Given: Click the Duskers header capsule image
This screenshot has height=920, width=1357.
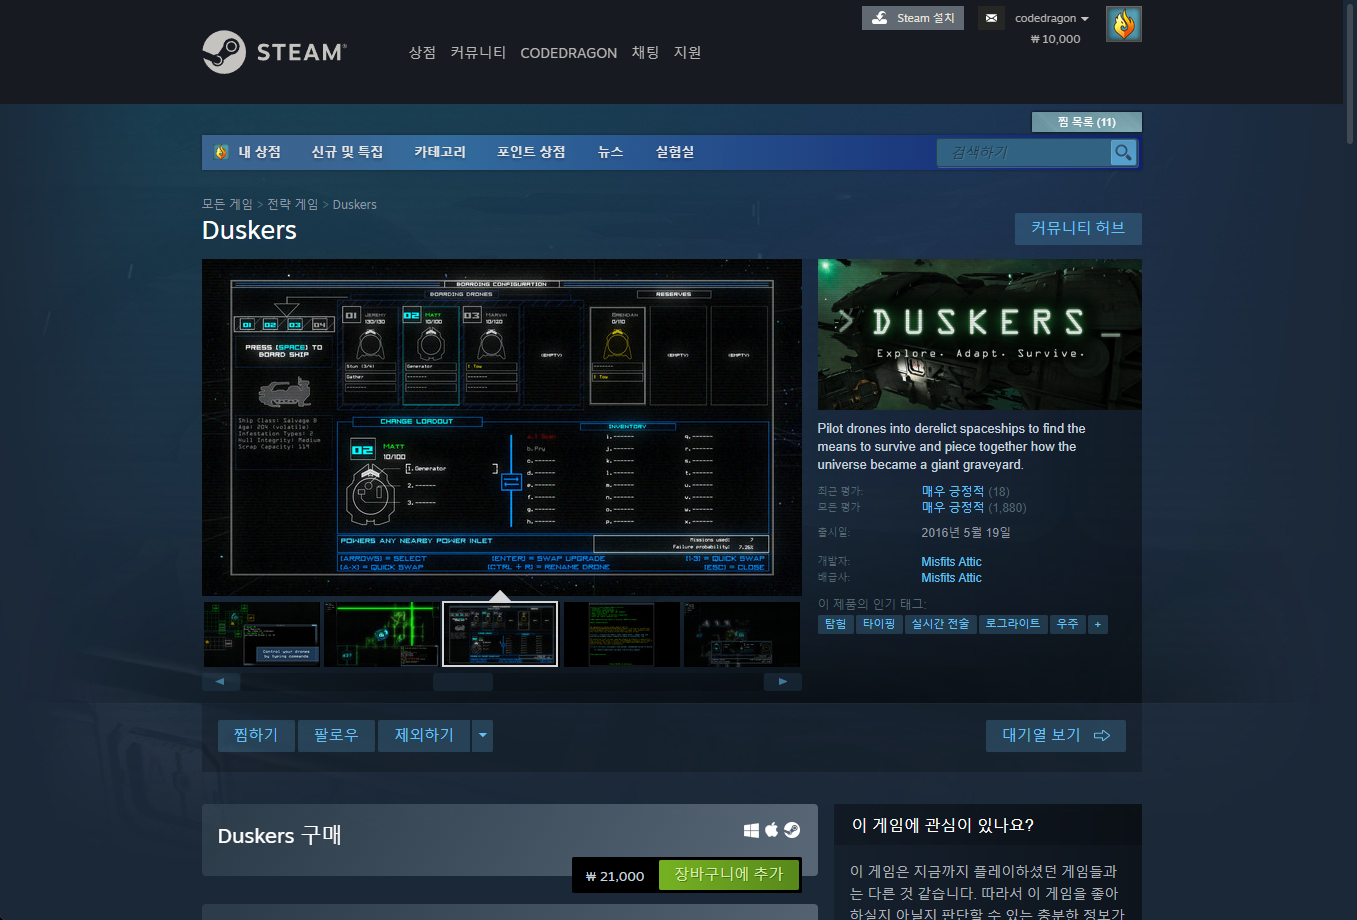Looking at the screenshot, I should coord(979,334).
